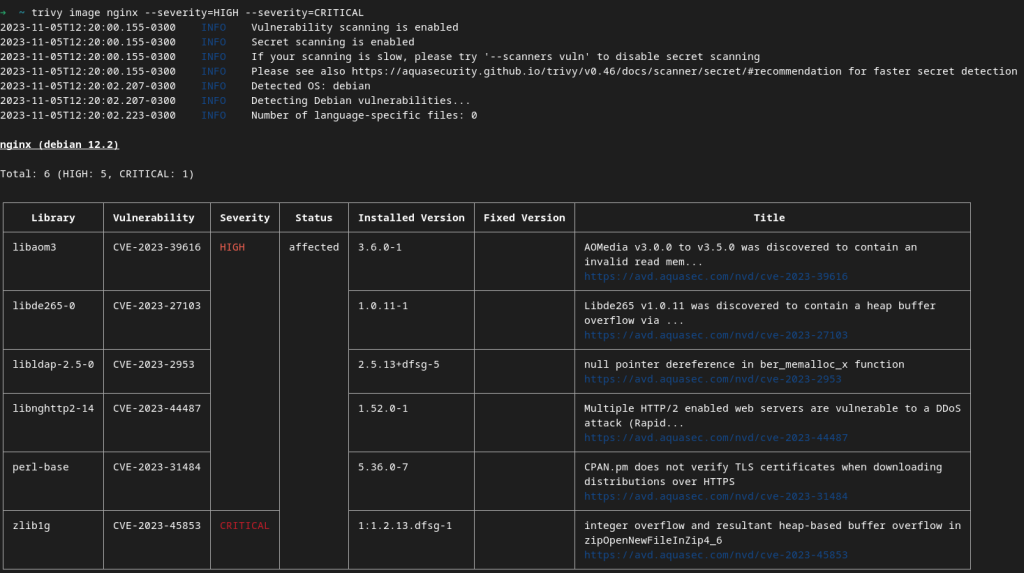
Task: Select installed version 1.52.0-1 cell
Action: [383, 409]
